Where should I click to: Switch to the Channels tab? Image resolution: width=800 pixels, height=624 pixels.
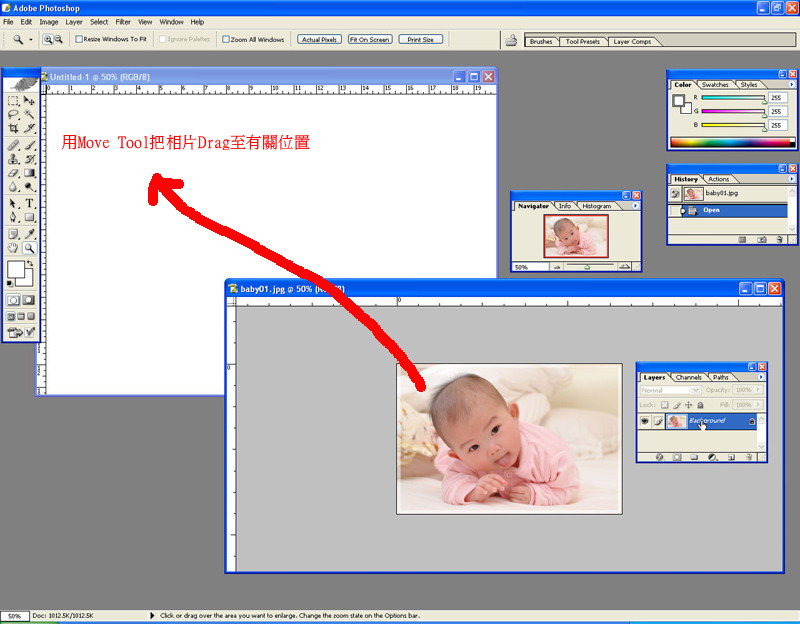coord(689,378)
